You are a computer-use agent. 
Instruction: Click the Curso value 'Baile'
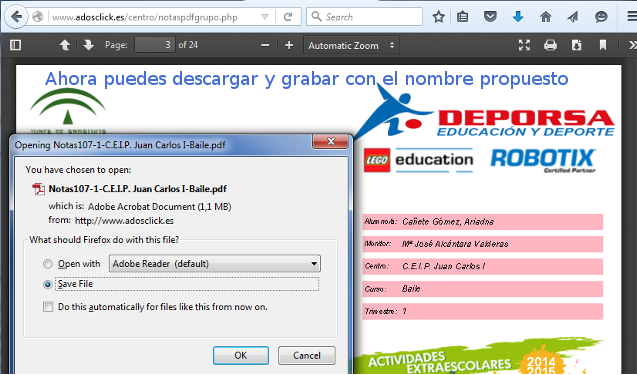point(411,289)
